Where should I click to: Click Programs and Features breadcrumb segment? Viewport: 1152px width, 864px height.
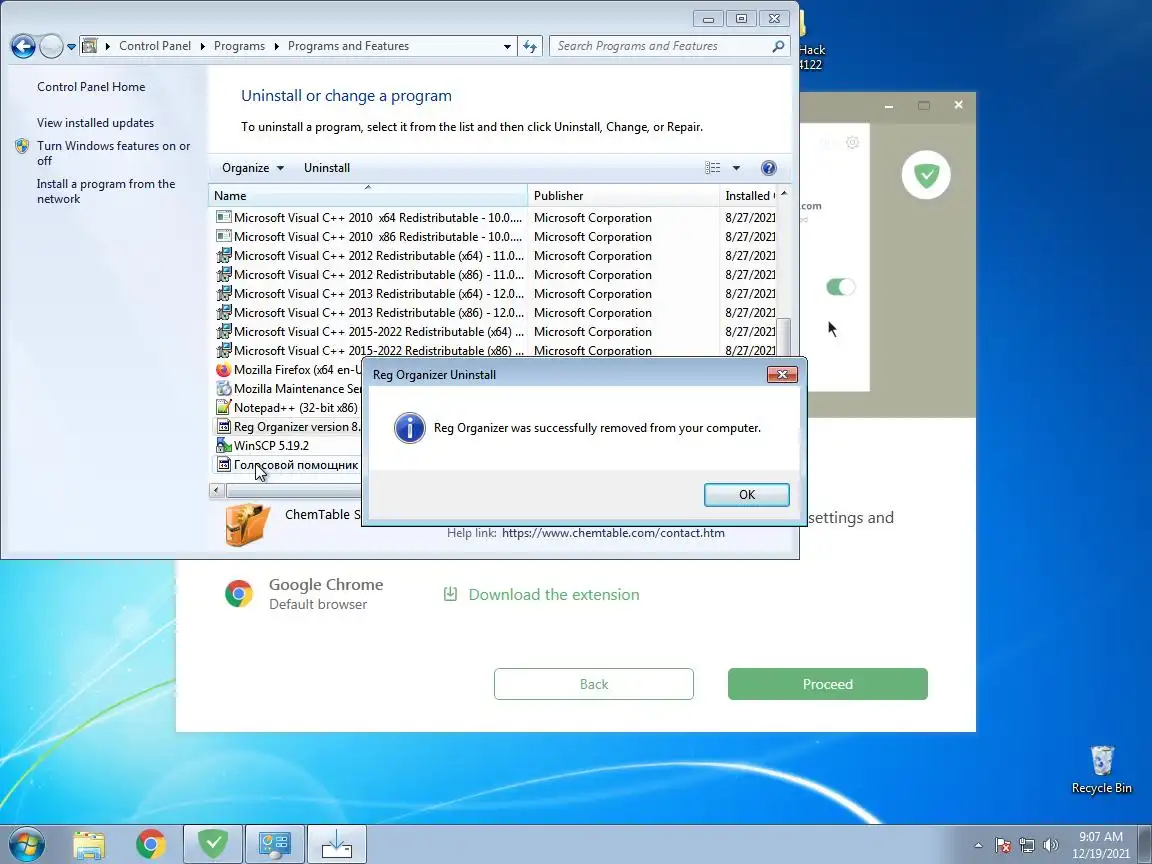point(348,46)
